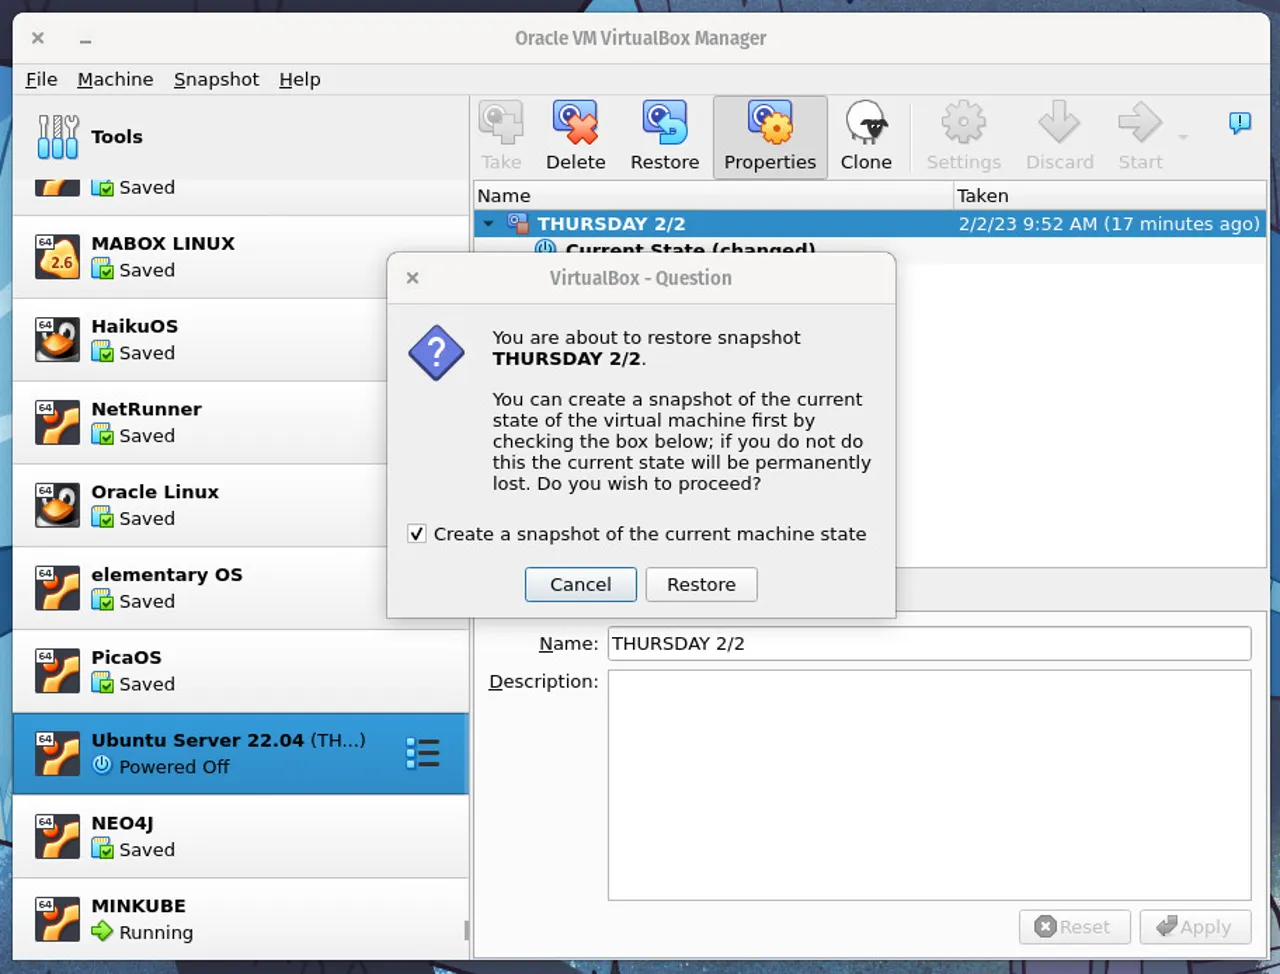Click Restore in the Question dialog
Screen dimensions: 1280x974
point(701,584)
